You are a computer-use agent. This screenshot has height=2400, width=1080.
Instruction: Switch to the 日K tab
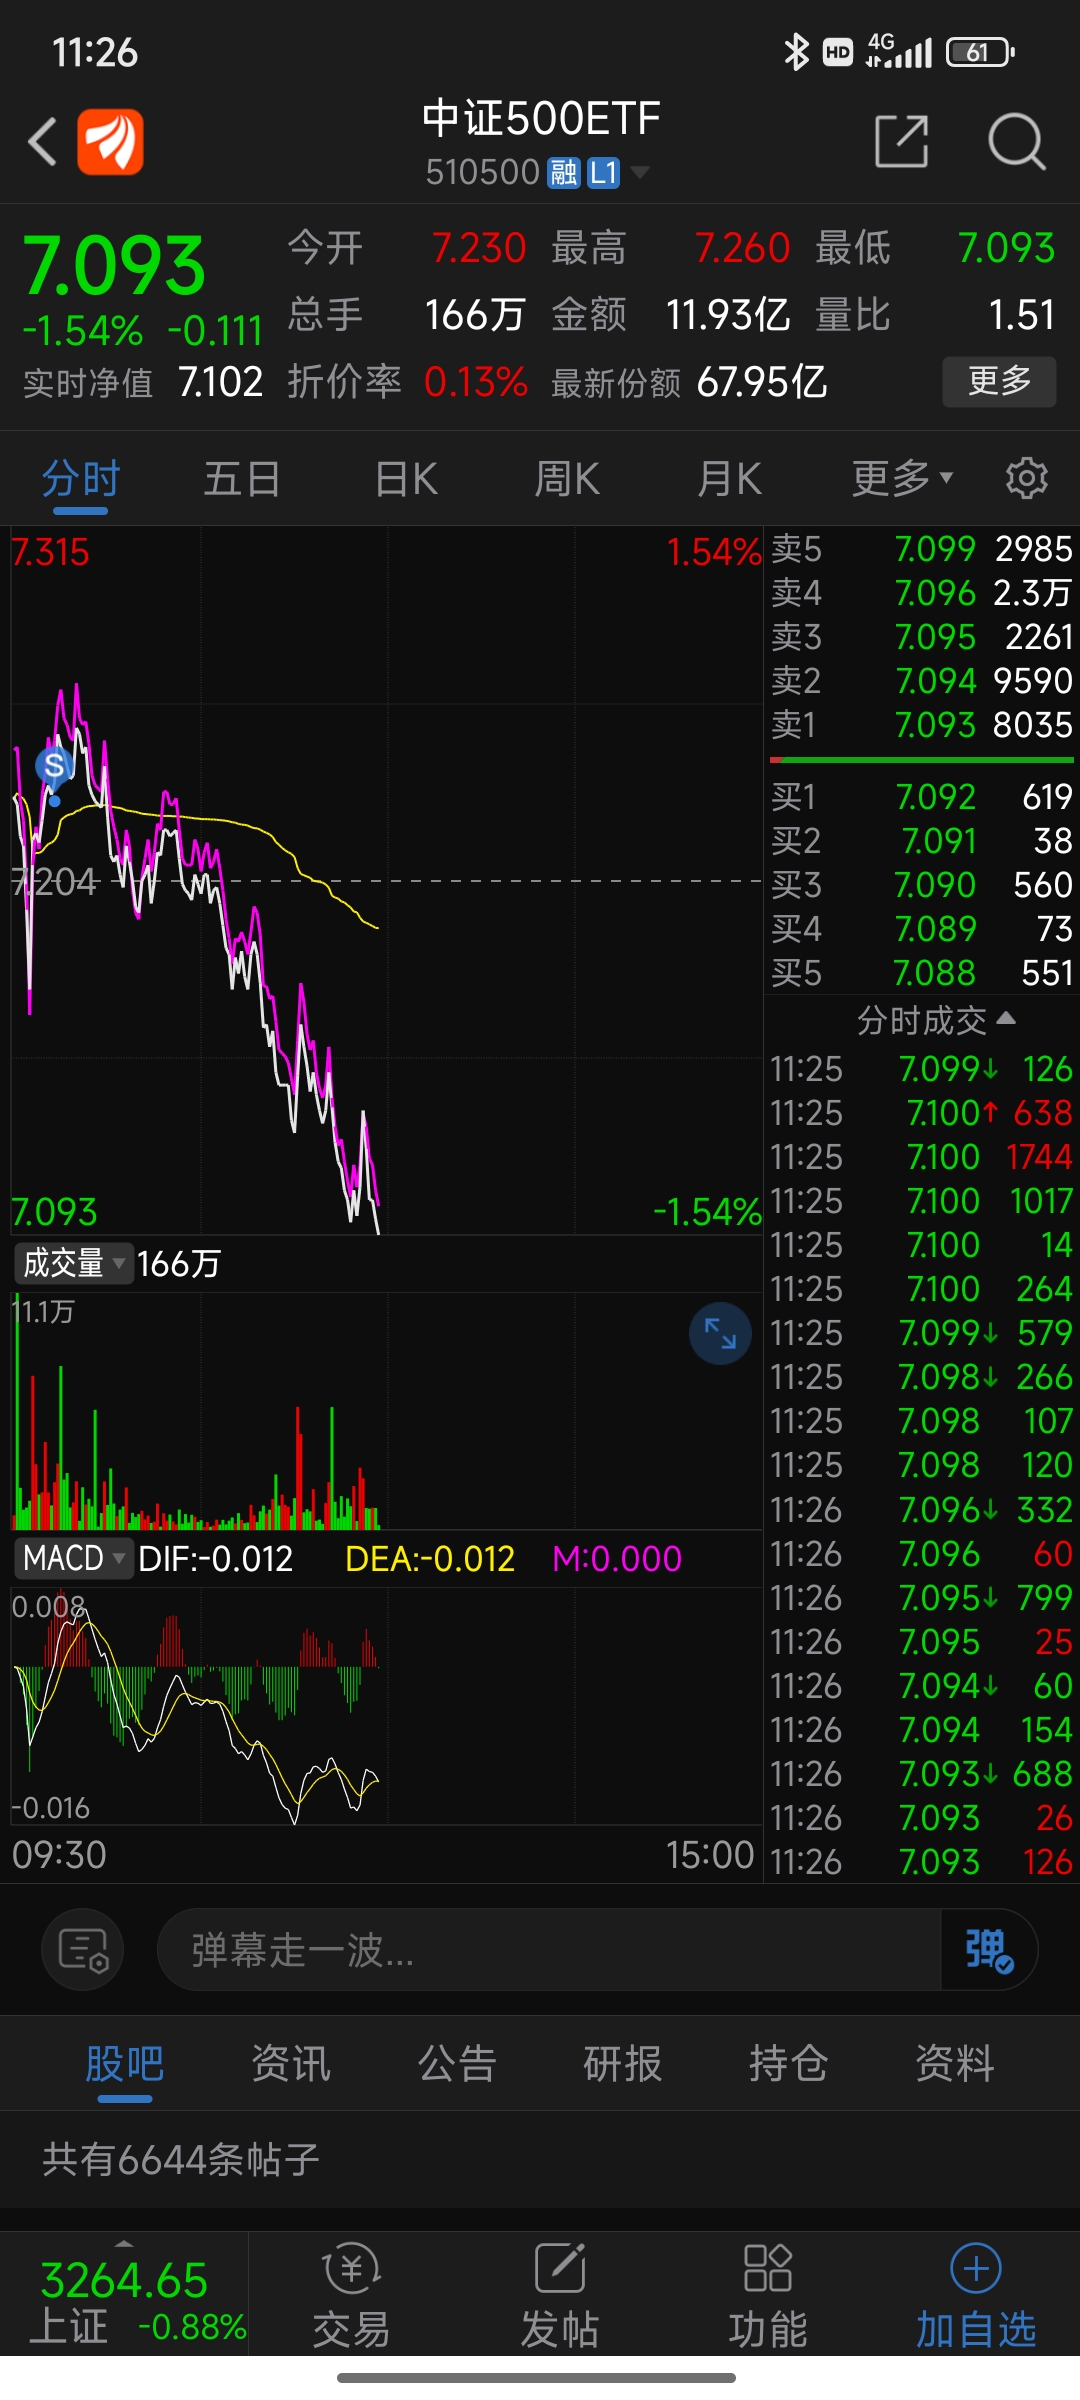point(406,479)
